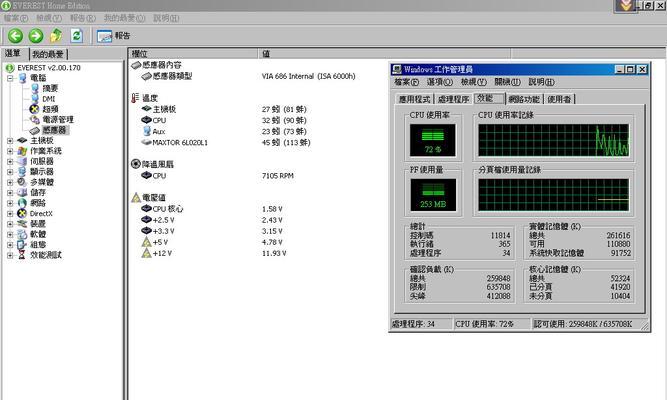667x400 pixels.
Task: Switch to 處理程序 processes tab
Action: [x=453, y=99]
